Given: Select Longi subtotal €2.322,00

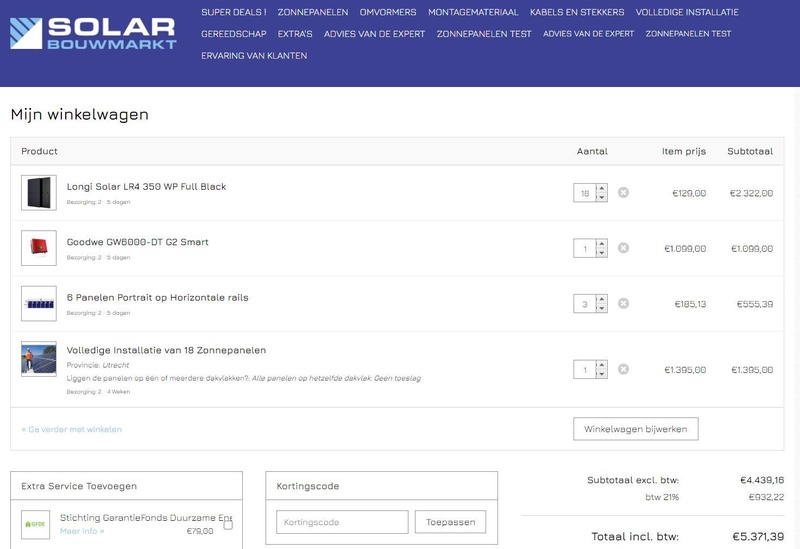Looking at the screenshot, I should coord(752,193).
